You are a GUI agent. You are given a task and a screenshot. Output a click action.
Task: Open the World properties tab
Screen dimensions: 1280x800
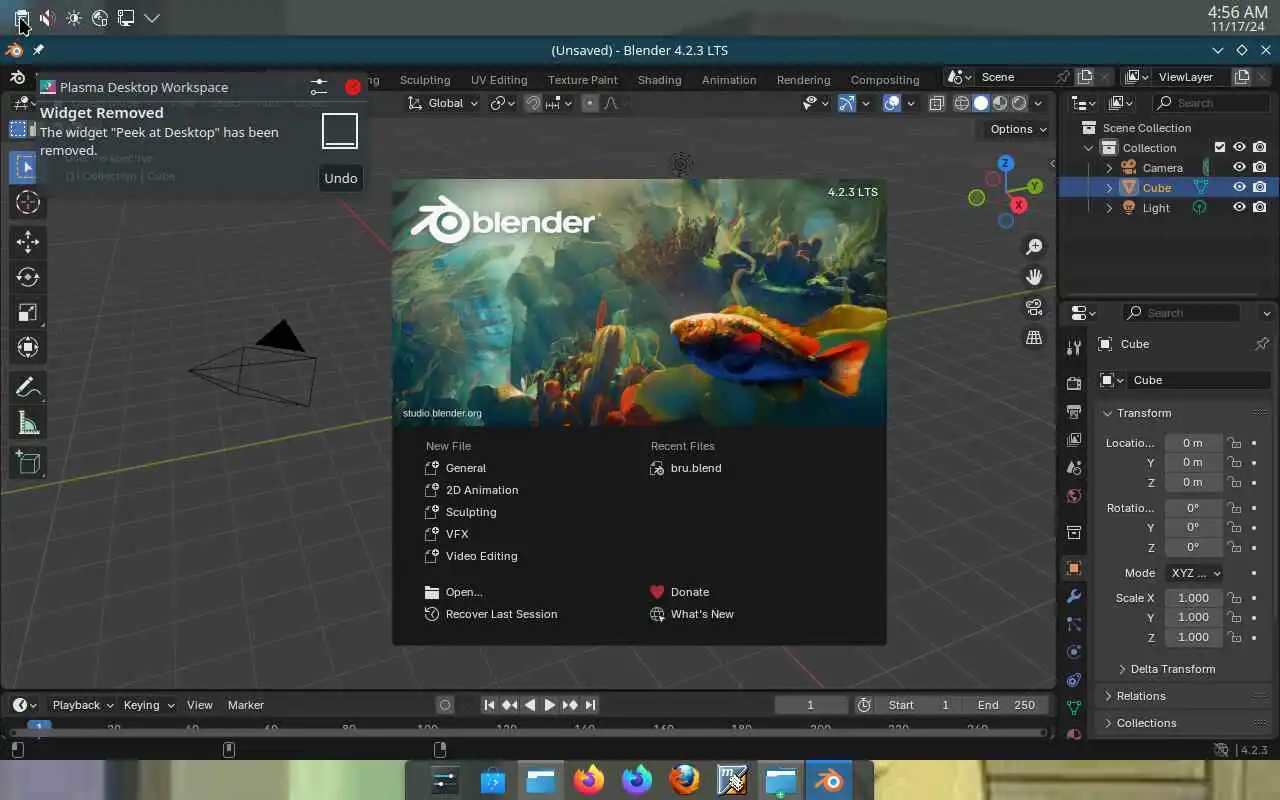[1074, 496]
